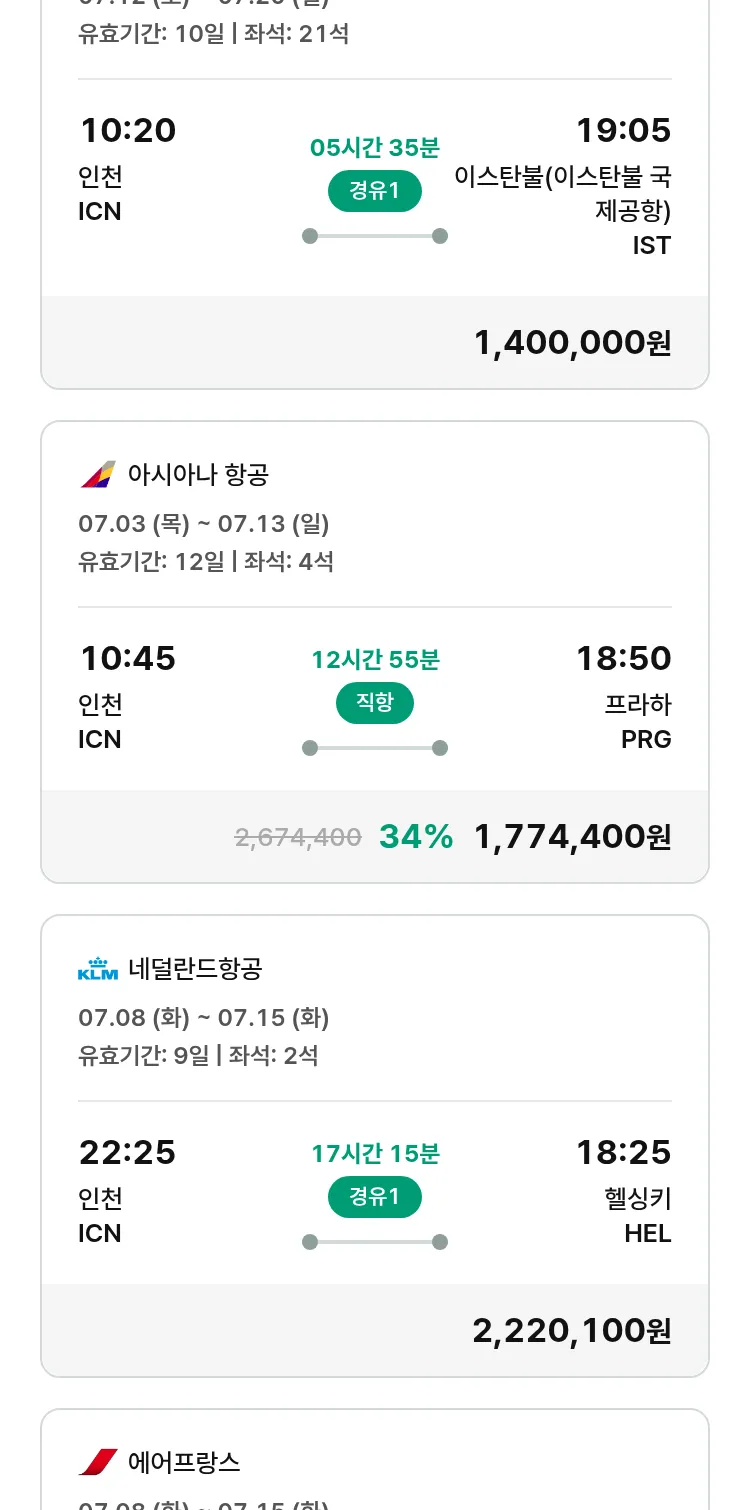Select the 2,220,100원 Helsinki fare
The height and width of the screenshot is (1510, 750).
point(571,1331)
